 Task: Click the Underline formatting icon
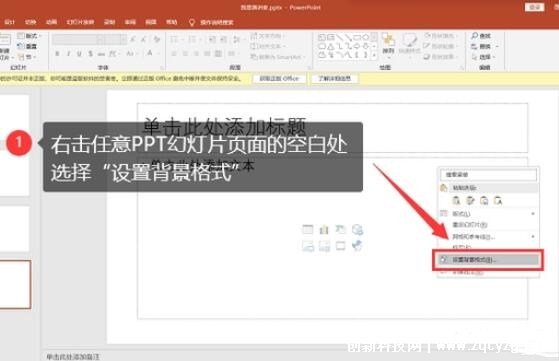point(79,54)
